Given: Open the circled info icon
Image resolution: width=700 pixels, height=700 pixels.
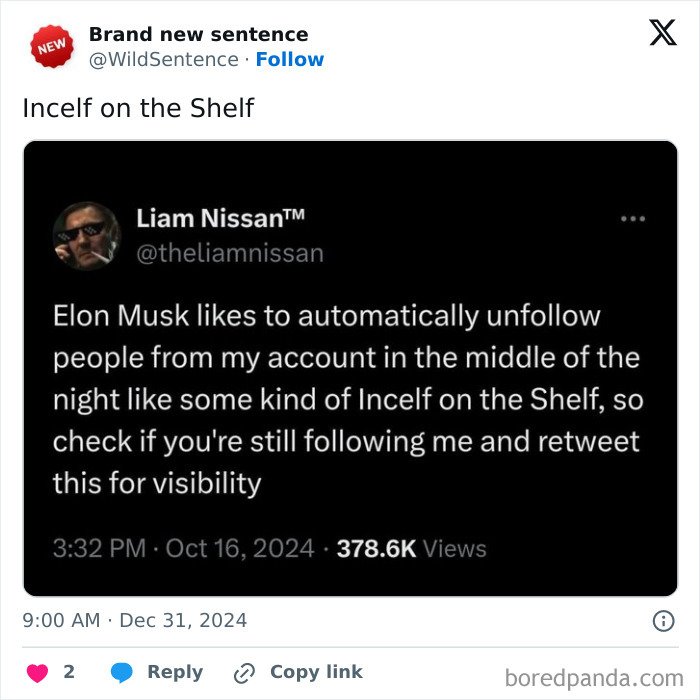Looking at the screenshot, I should click(x=663, y=621).
